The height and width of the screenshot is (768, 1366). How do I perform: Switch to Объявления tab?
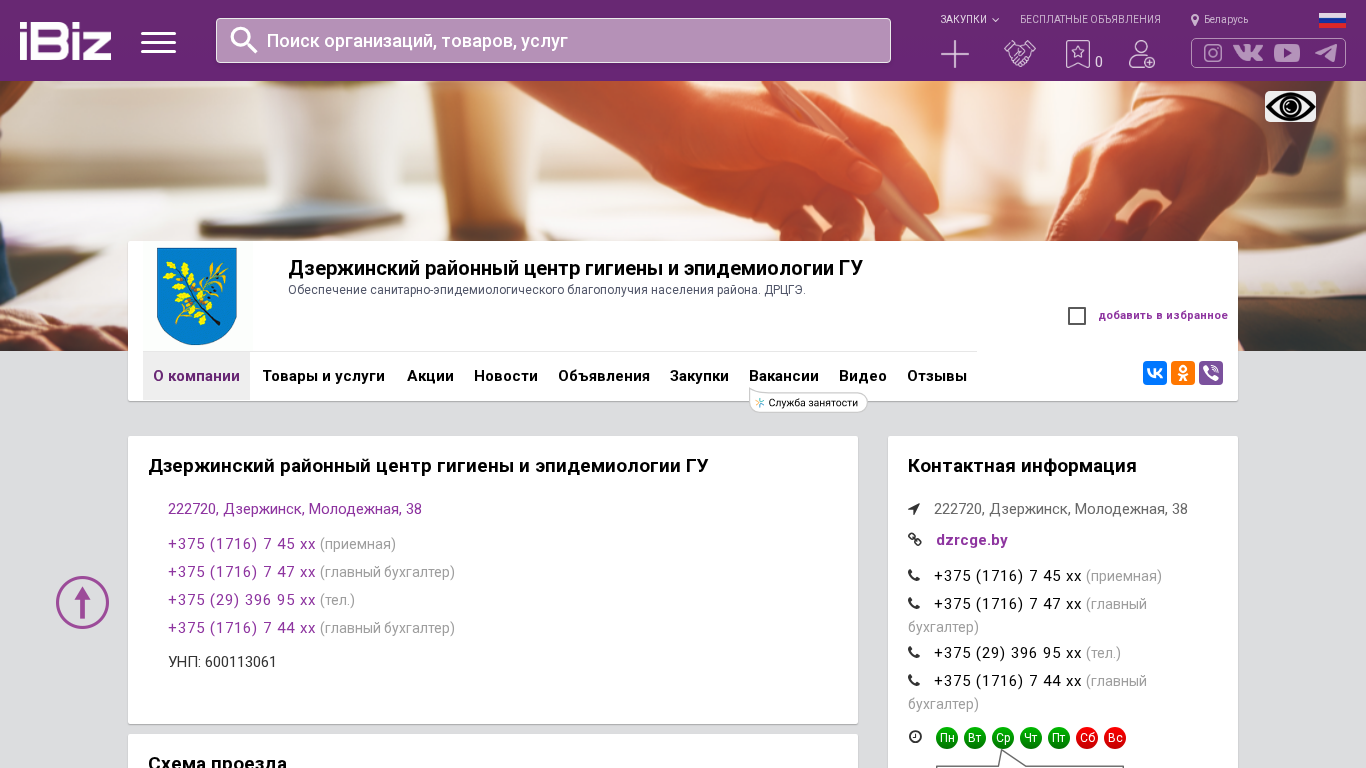[x=604, y=376]
